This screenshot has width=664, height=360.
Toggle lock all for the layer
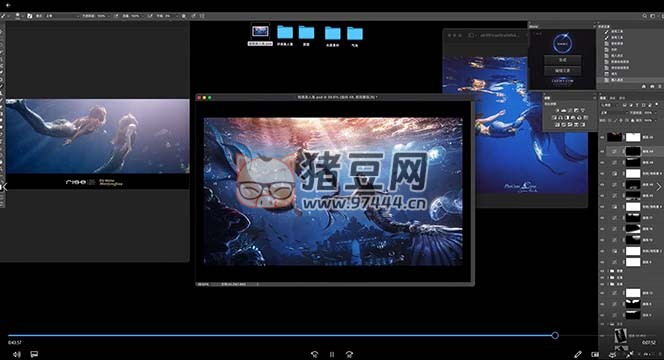coord(632,120)
